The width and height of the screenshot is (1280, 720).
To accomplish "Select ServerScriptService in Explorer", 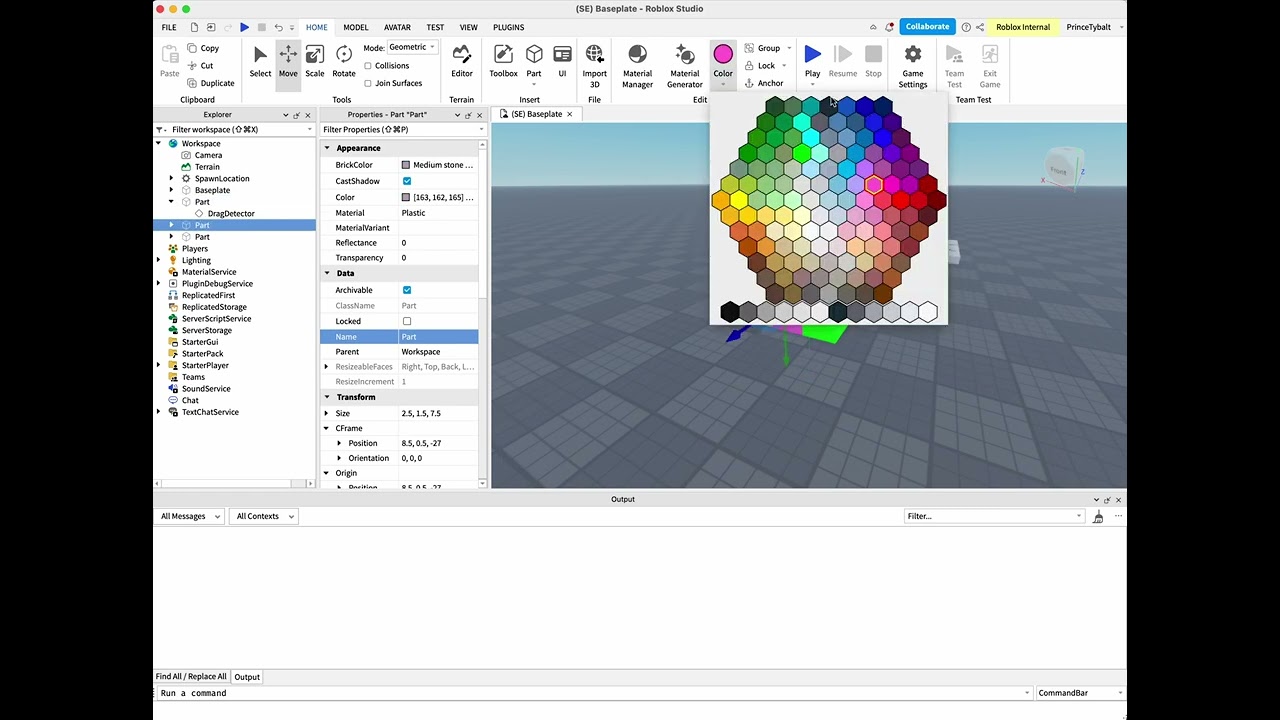I will click(216, 319).
